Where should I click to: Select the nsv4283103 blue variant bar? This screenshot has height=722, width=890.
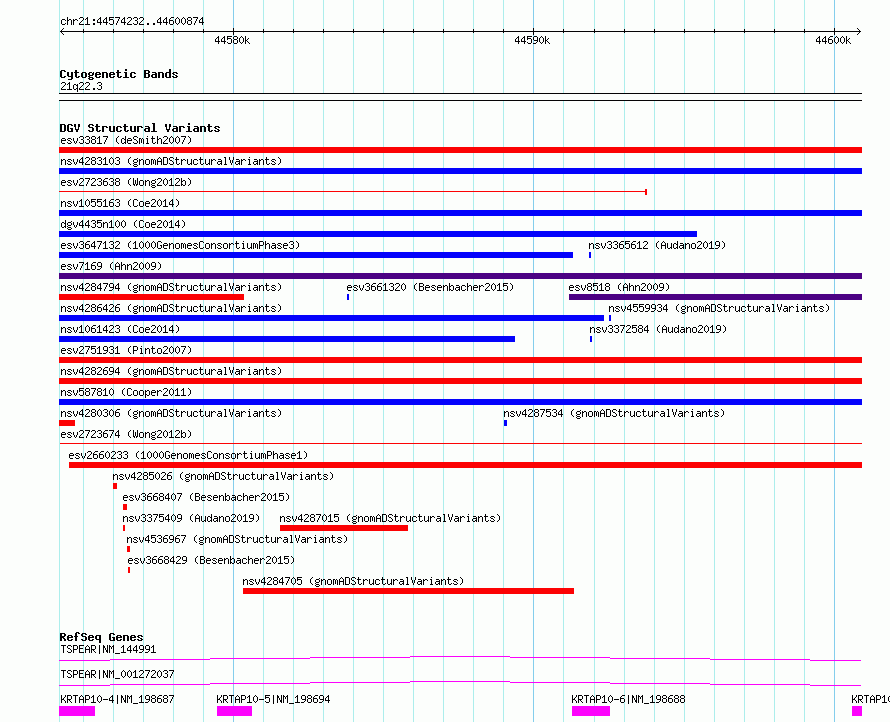[x=460, y=171]
